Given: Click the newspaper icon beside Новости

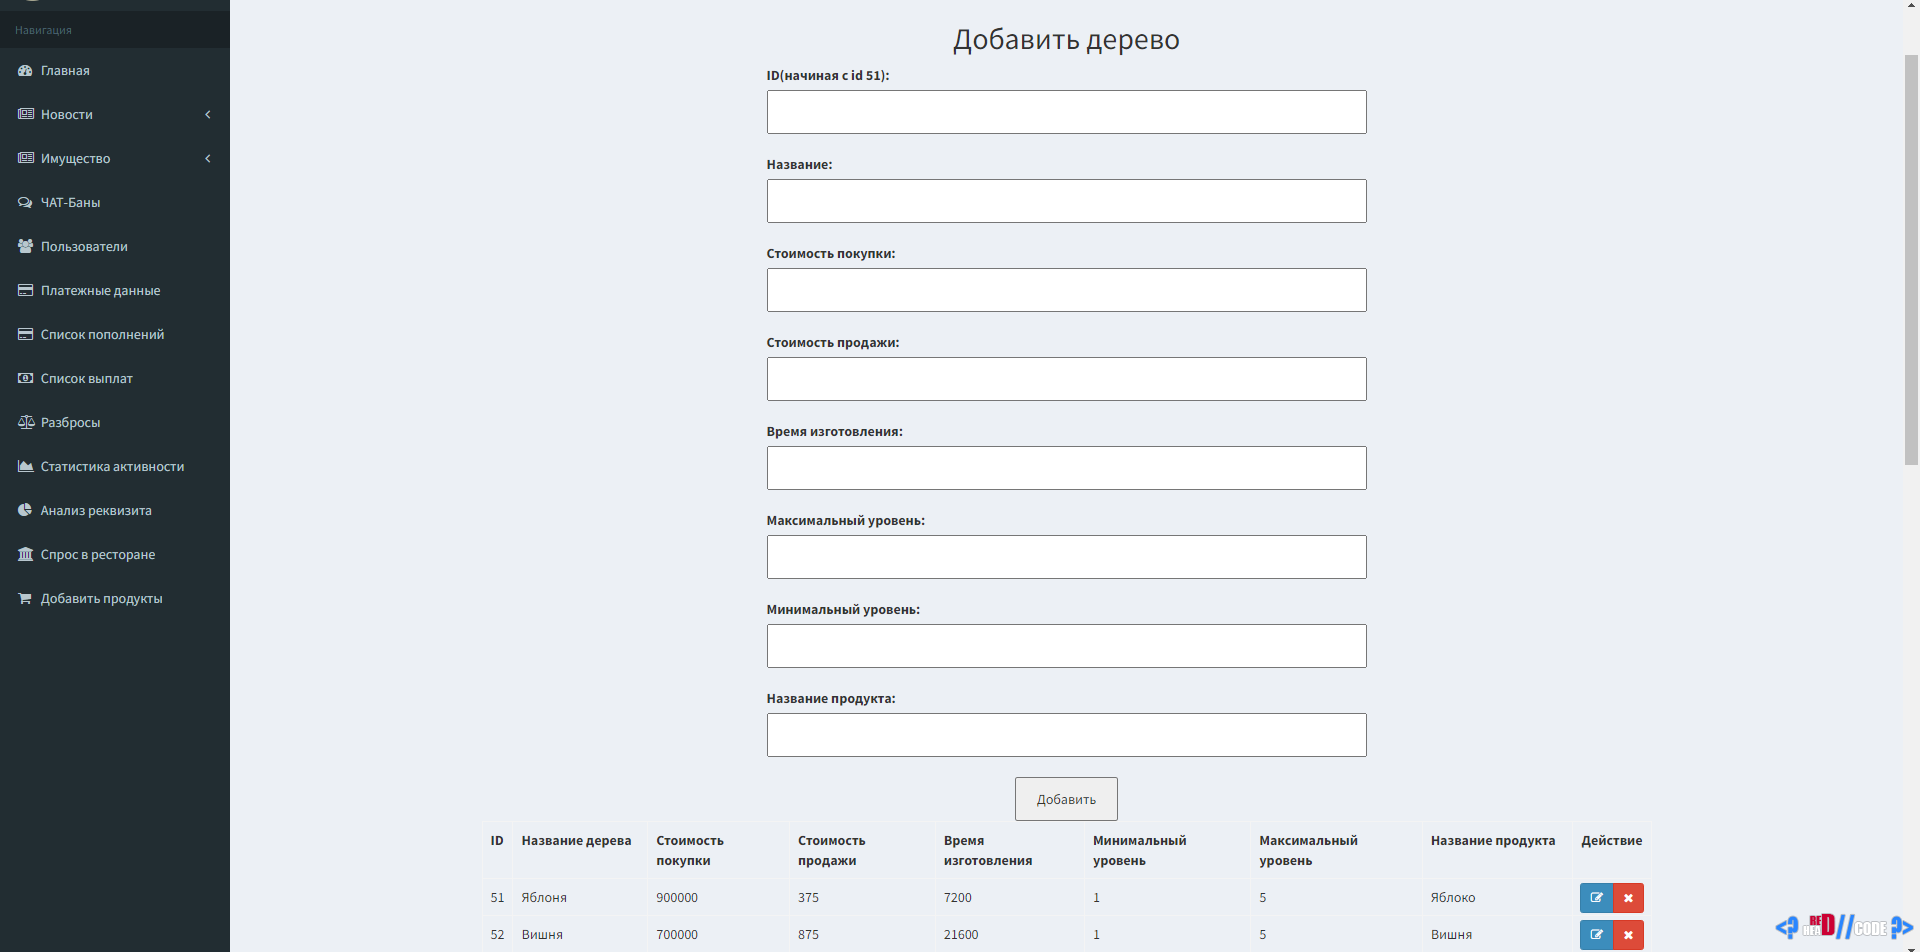Looking at the screenshot, I should point(25,115).
